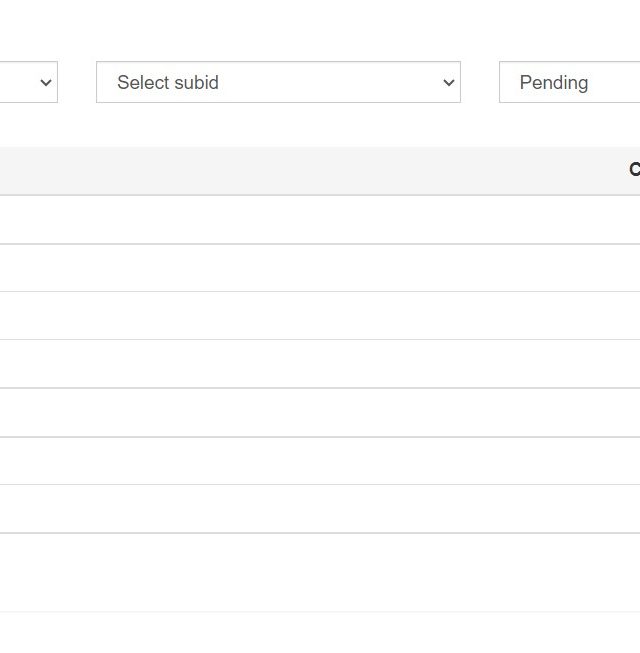Select the second empty table row
This screenshot has width=640, height=653.
320,268
